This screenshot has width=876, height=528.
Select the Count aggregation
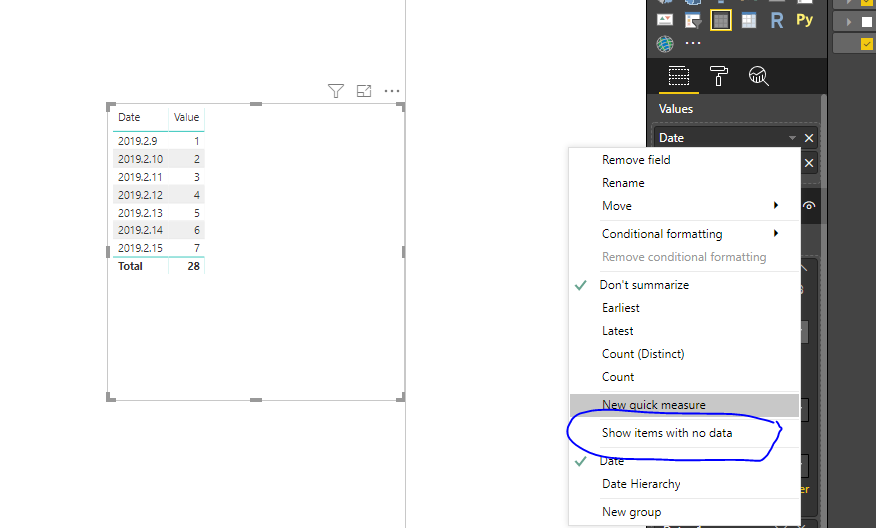point(618,377)
